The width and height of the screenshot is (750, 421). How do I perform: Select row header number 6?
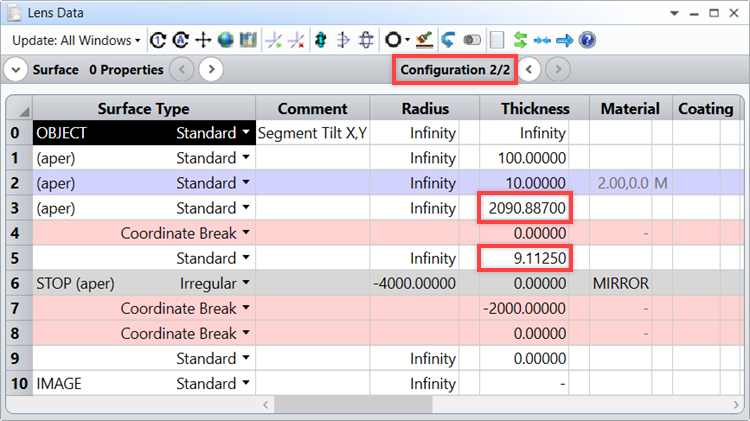[19, 283]
